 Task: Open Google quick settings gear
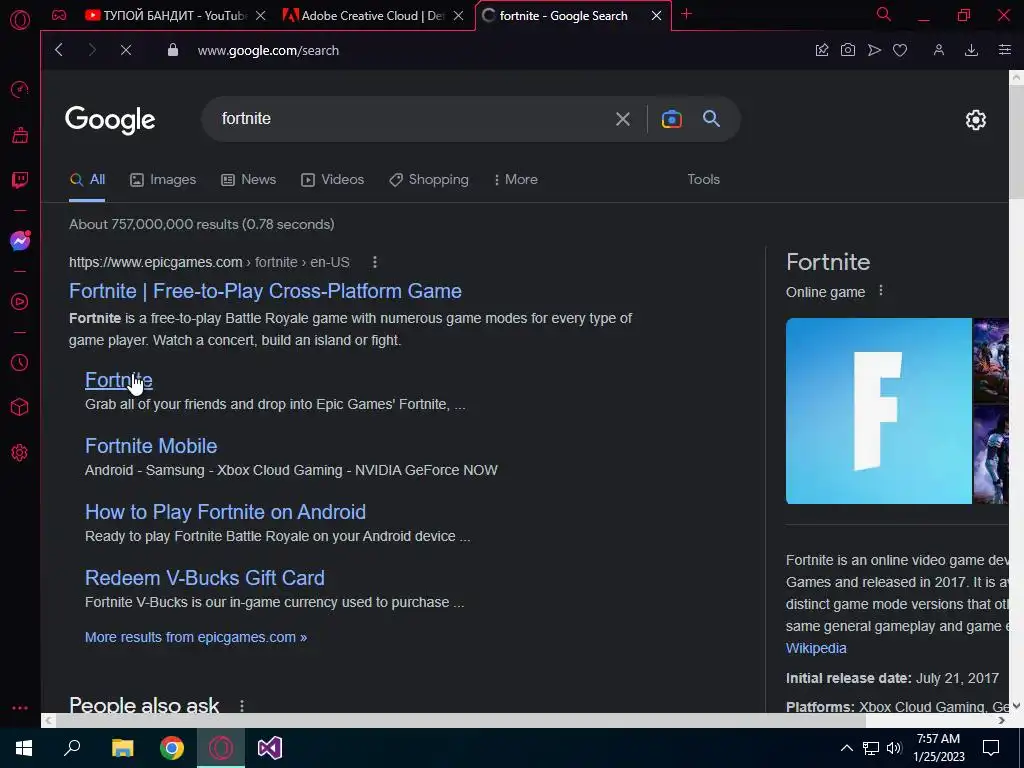coord(976,120)
